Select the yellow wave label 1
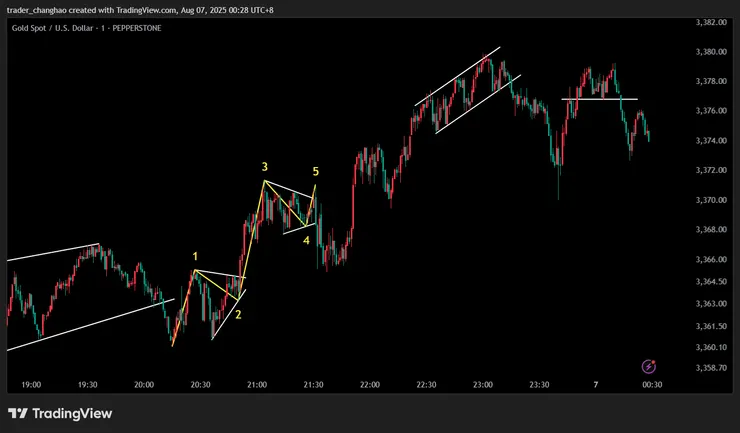The width and height of the screenshot is (740, 433). (195, 256)
